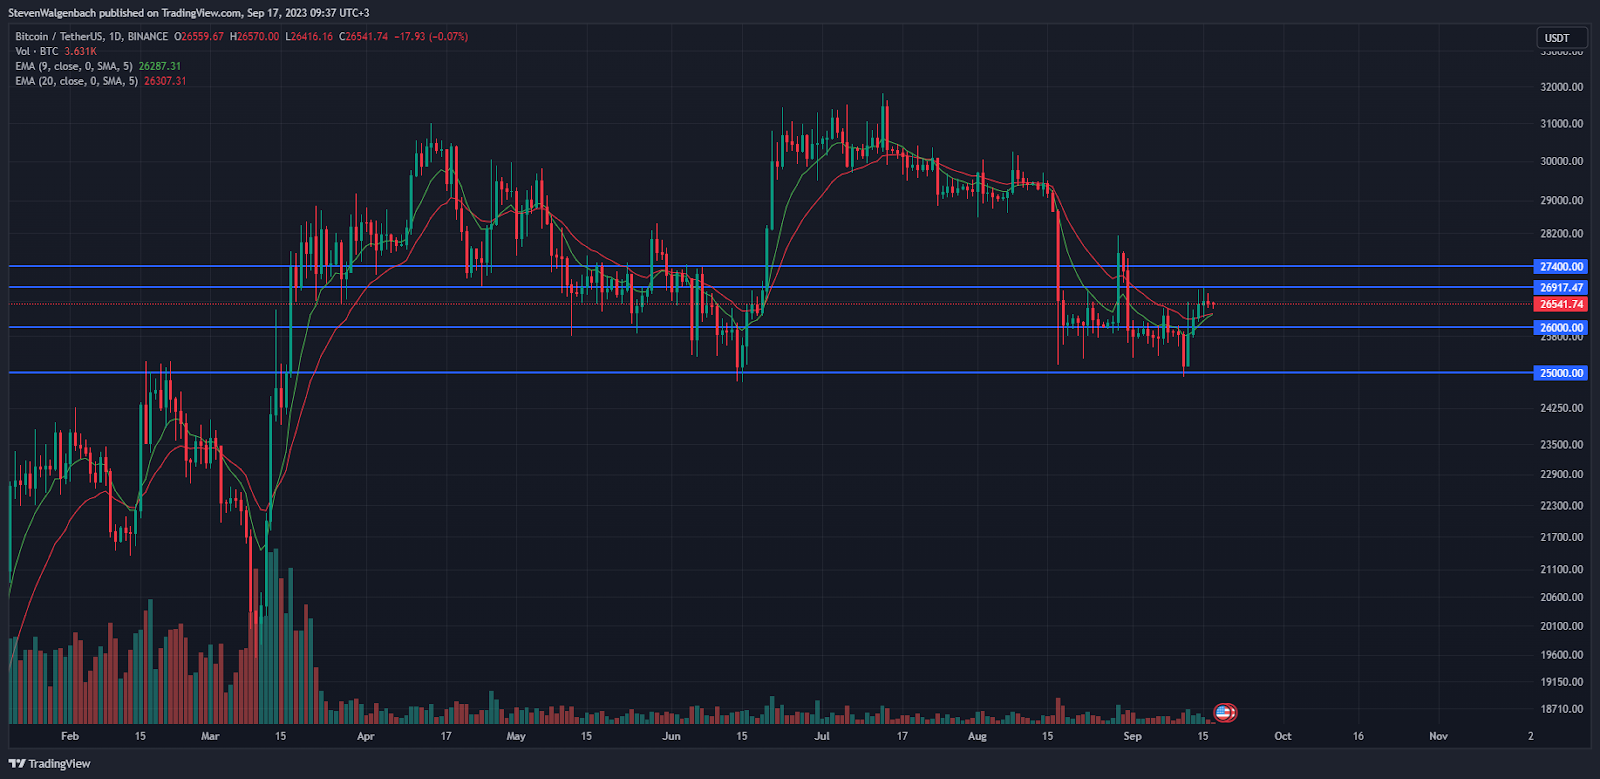Click the TradingView logo in the footer
The image size is (1600, 779).
(x=50, y=764)
